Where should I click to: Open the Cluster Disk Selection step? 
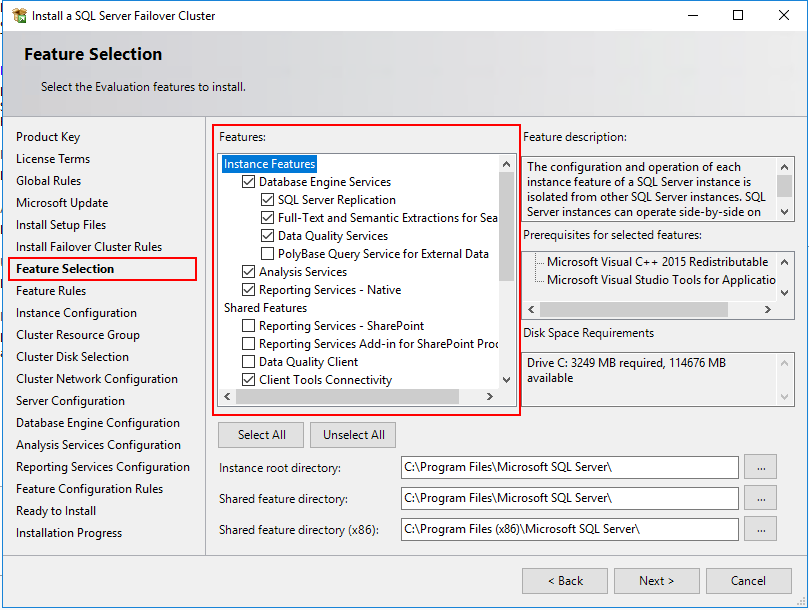point(72,357)
